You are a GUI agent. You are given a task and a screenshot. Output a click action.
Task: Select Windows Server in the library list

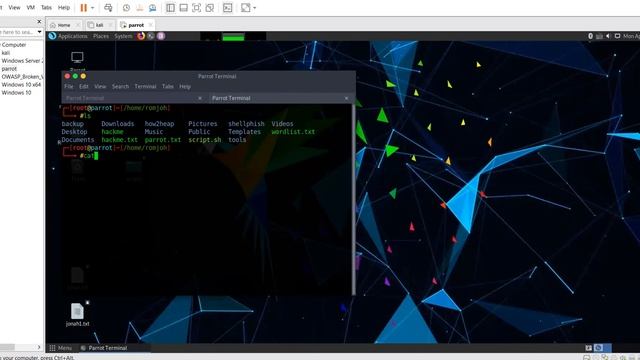click(x=21, y=61)
